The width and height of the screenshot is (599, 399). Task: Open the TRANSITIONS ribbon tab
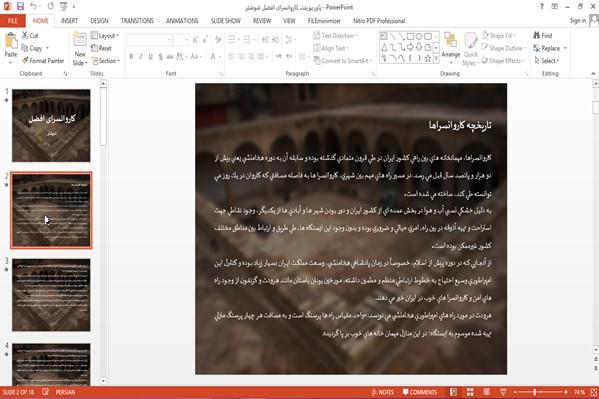point(137,21)
